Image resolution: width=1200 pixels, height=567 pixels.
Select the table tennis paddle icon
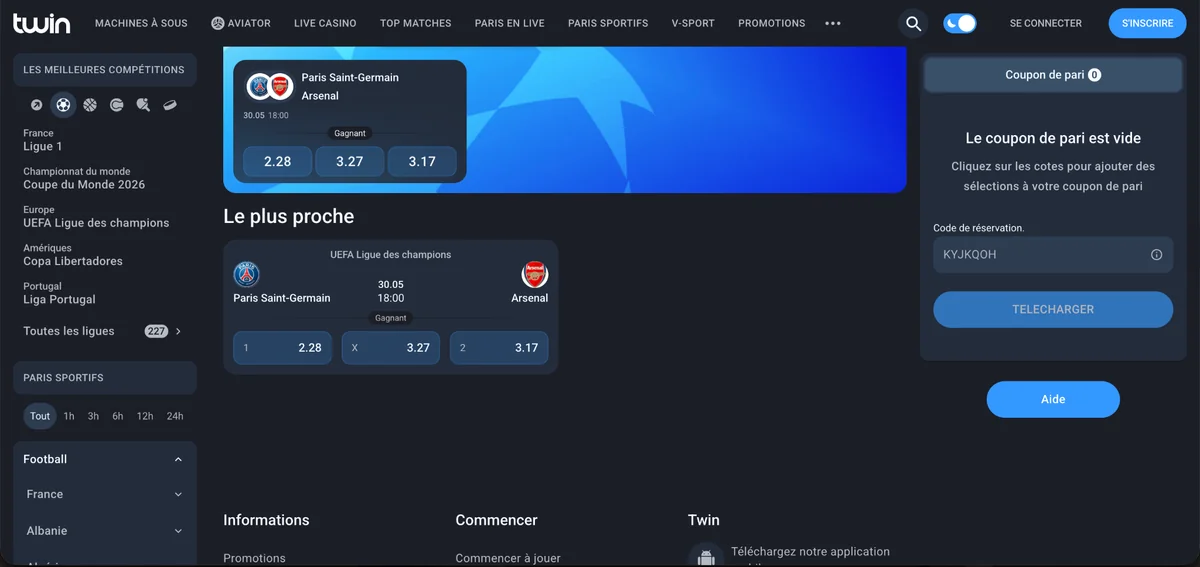click(143, 104)
